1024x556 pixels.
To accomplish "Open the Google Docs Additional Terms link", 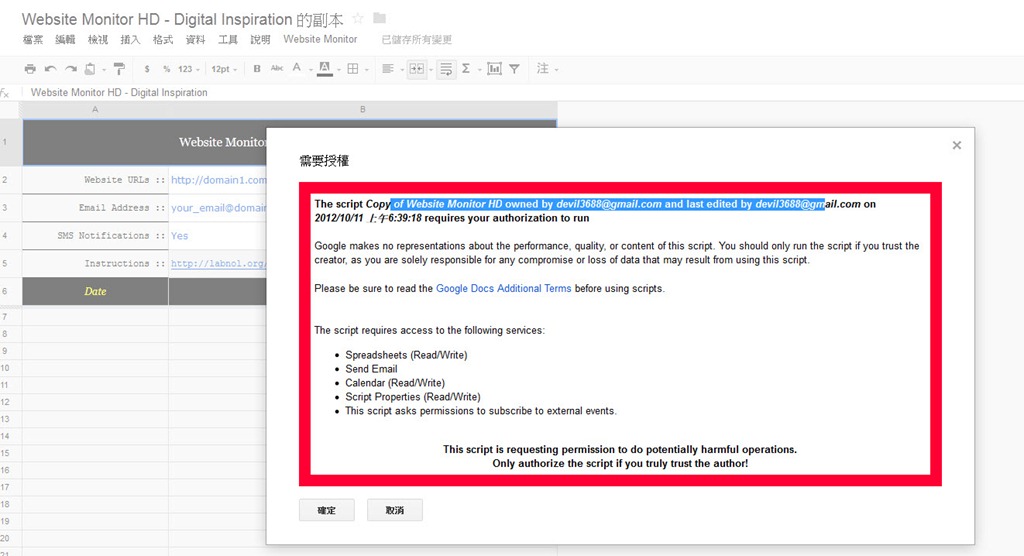I will (503, 288).
